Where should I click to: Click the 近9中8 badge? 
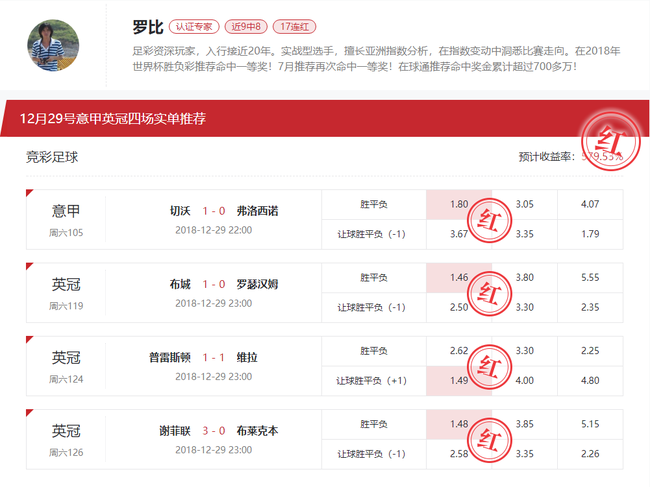[246, 27]
